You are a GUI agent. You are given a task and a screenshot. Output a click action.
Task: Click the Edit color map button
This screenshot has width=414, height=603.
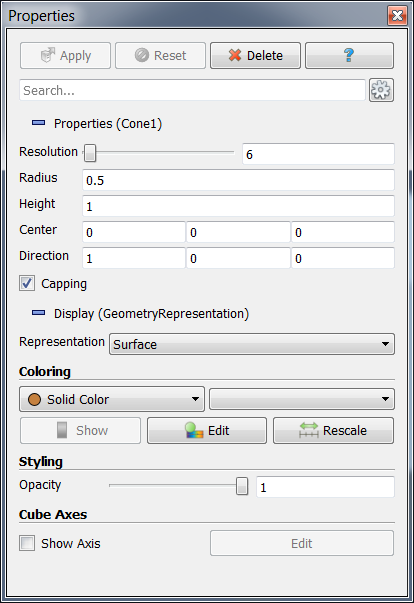click(207, 430)
